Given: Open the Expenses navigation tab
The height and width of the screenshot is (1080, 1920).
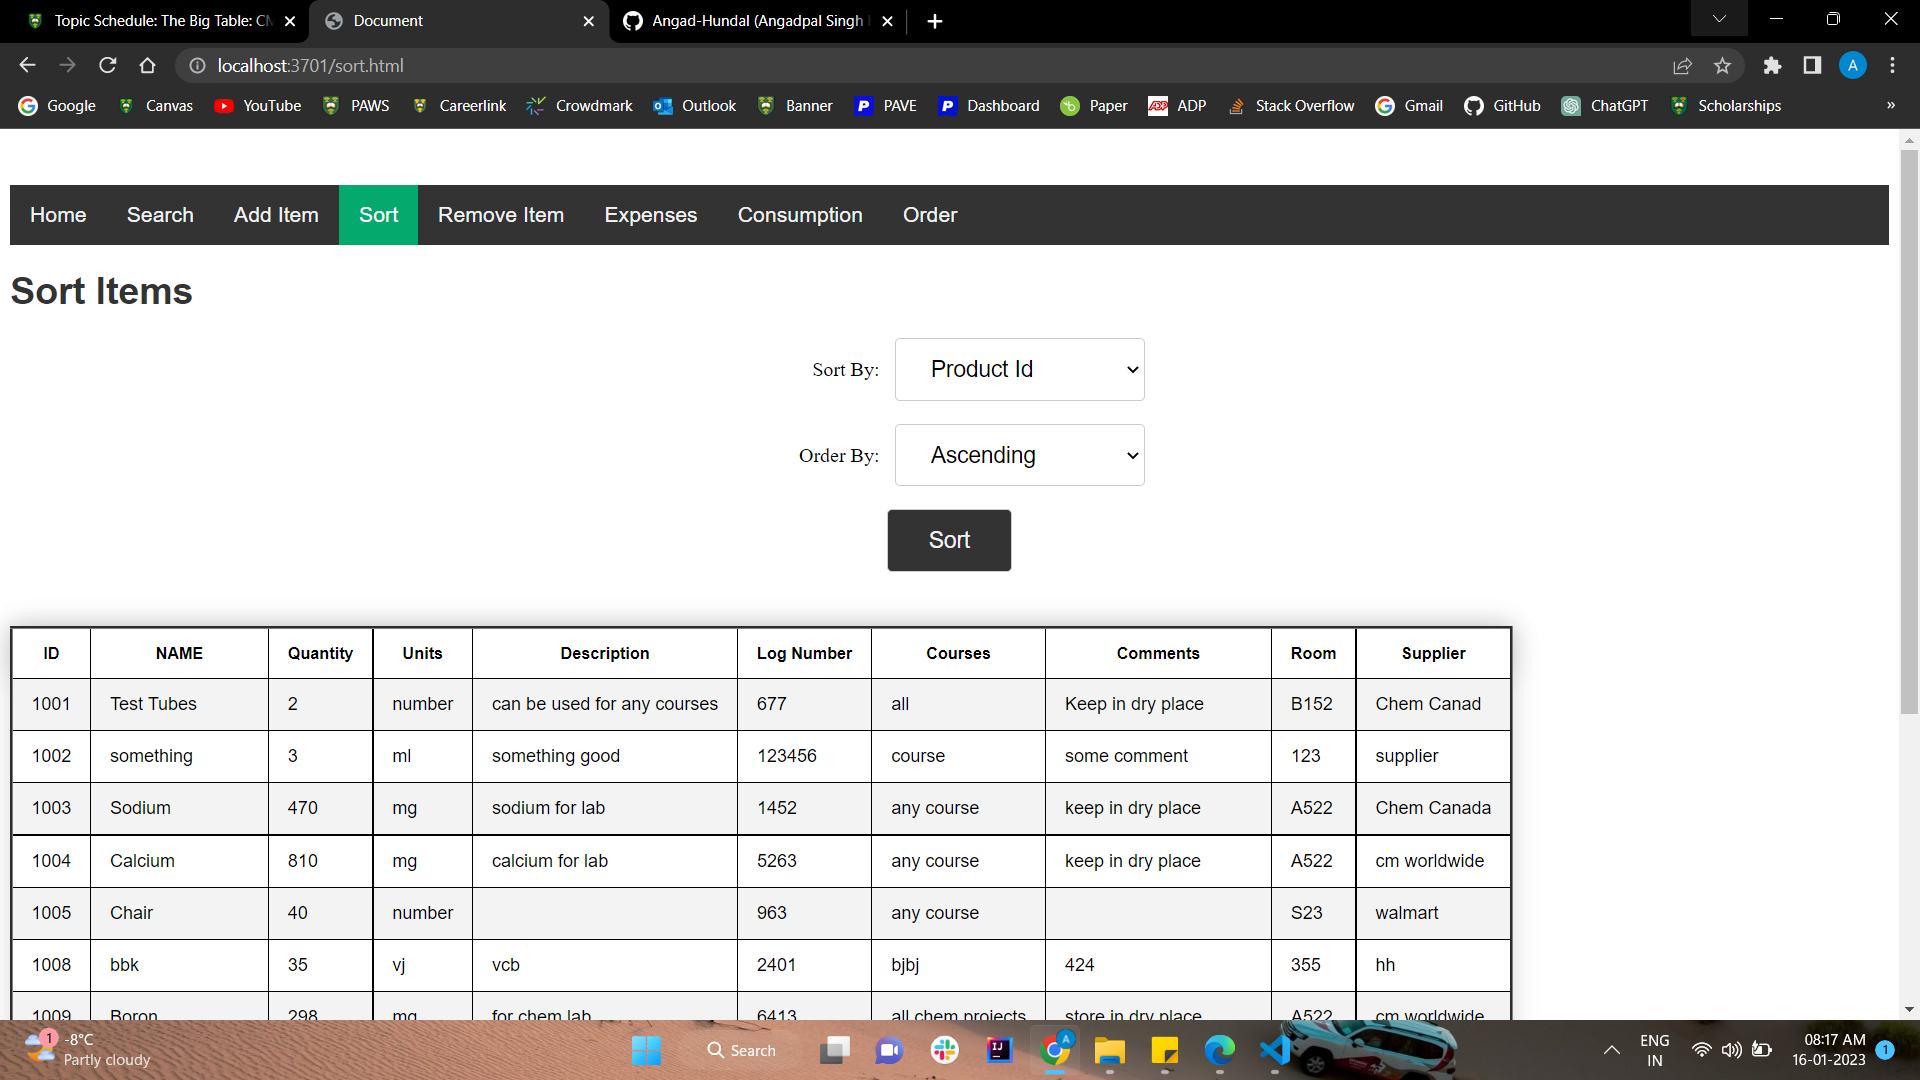Looking at the screenshot, I should [650, 214].
